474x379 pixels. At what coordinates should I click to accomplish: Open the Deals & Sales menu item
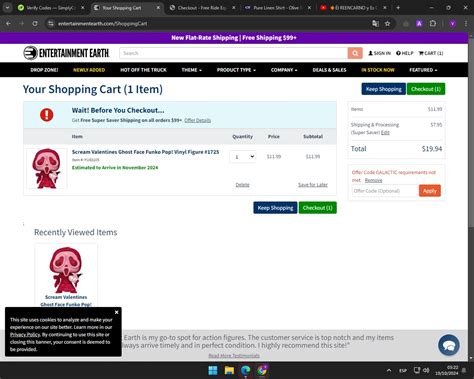[329, 70]
